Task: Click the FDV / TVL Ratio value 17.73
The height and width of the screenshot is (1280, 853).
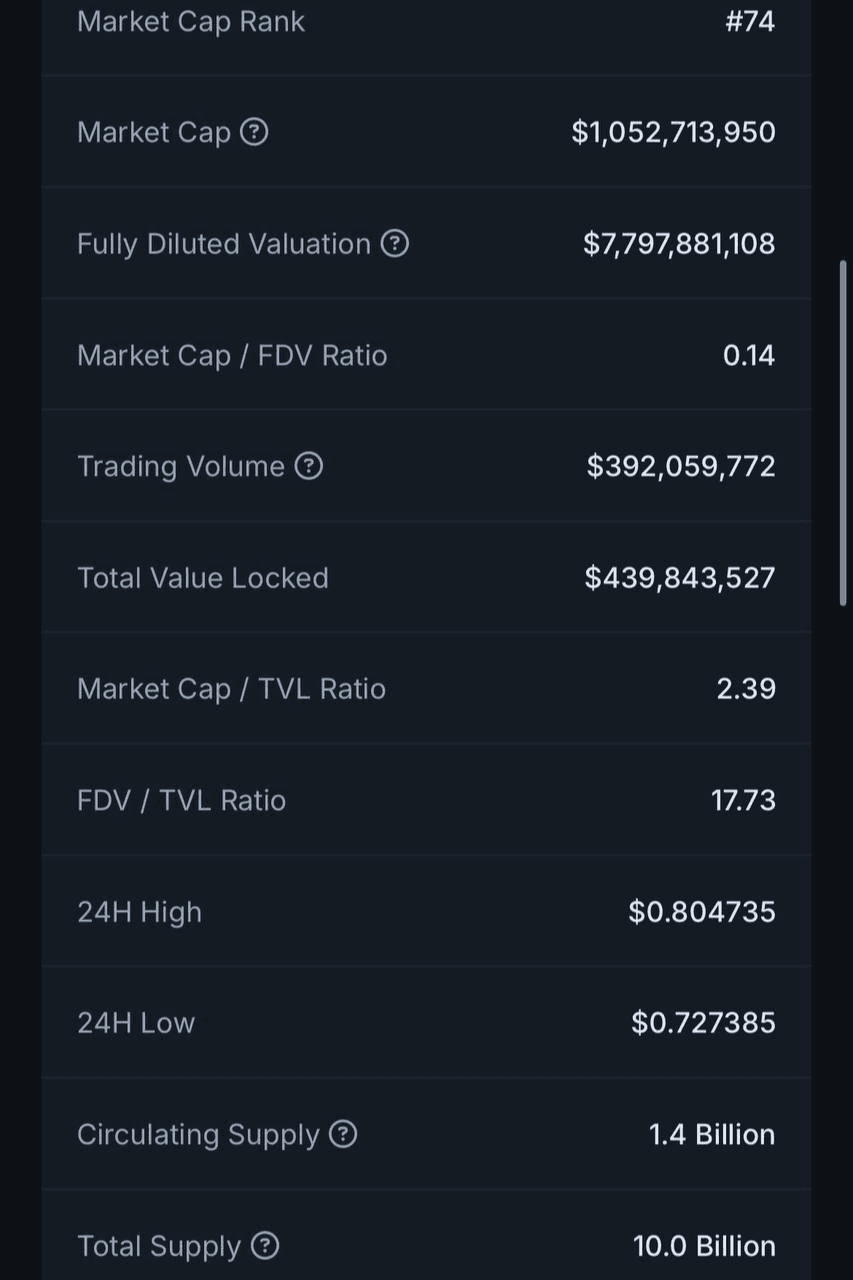Action: [743, 800]
